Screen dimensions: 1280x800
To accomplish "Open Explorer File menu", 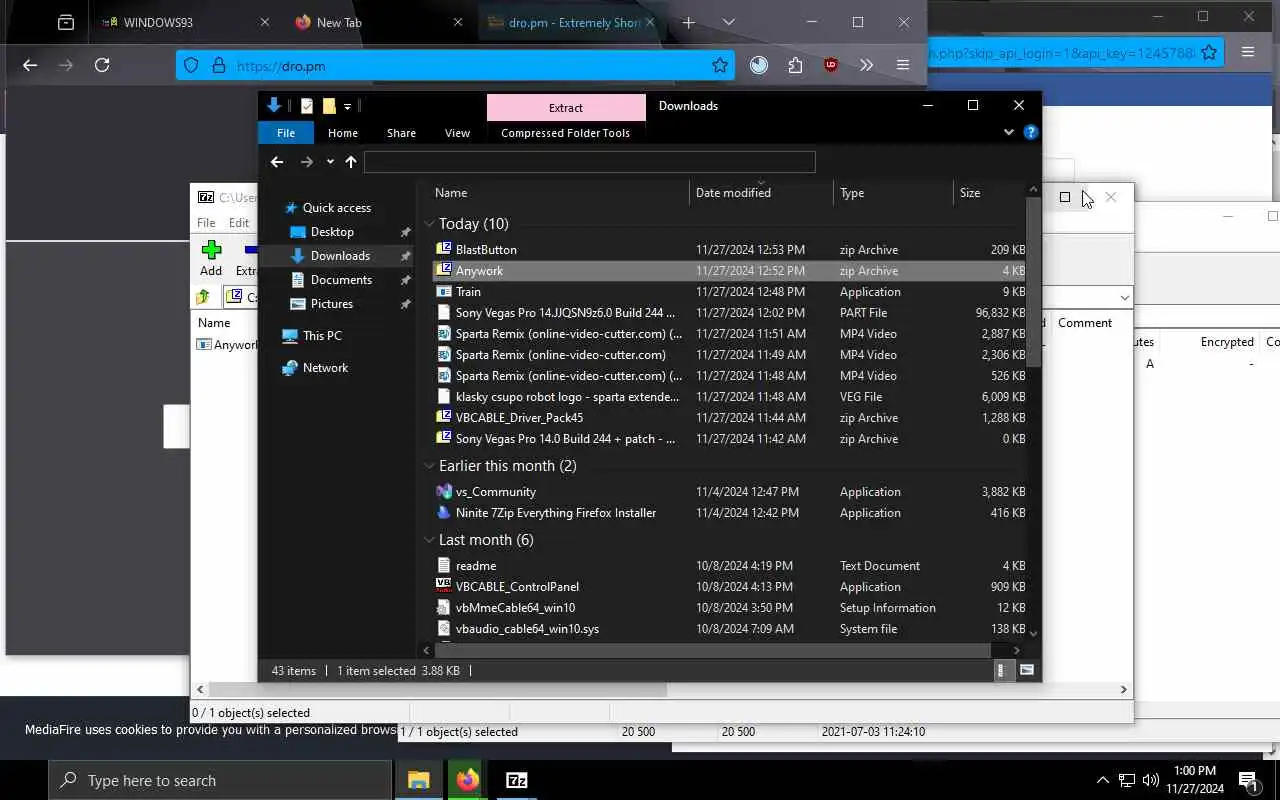I will (286, 133).
